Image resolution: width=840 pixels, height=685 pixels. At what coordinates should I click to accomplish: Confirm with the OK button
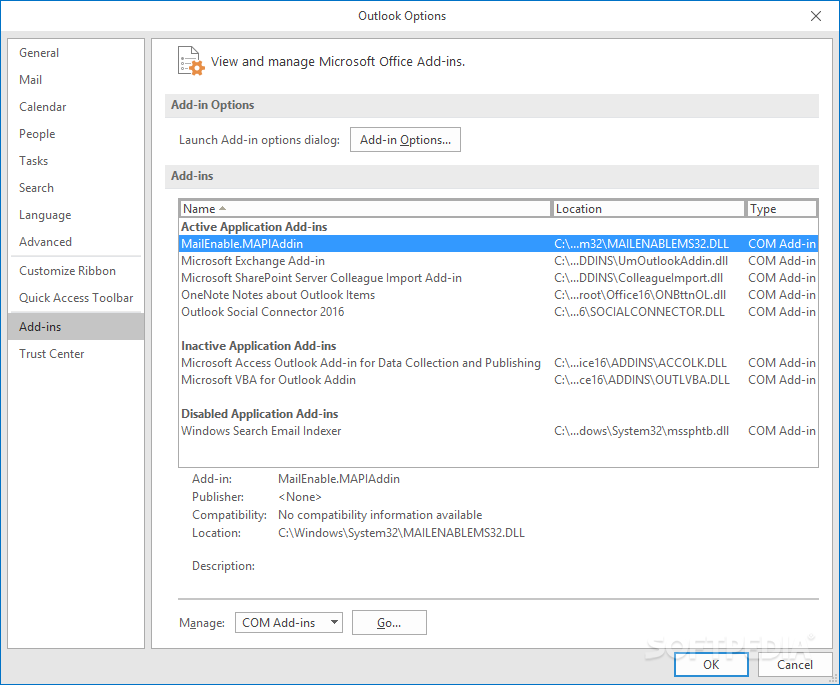tap(711, 665)
